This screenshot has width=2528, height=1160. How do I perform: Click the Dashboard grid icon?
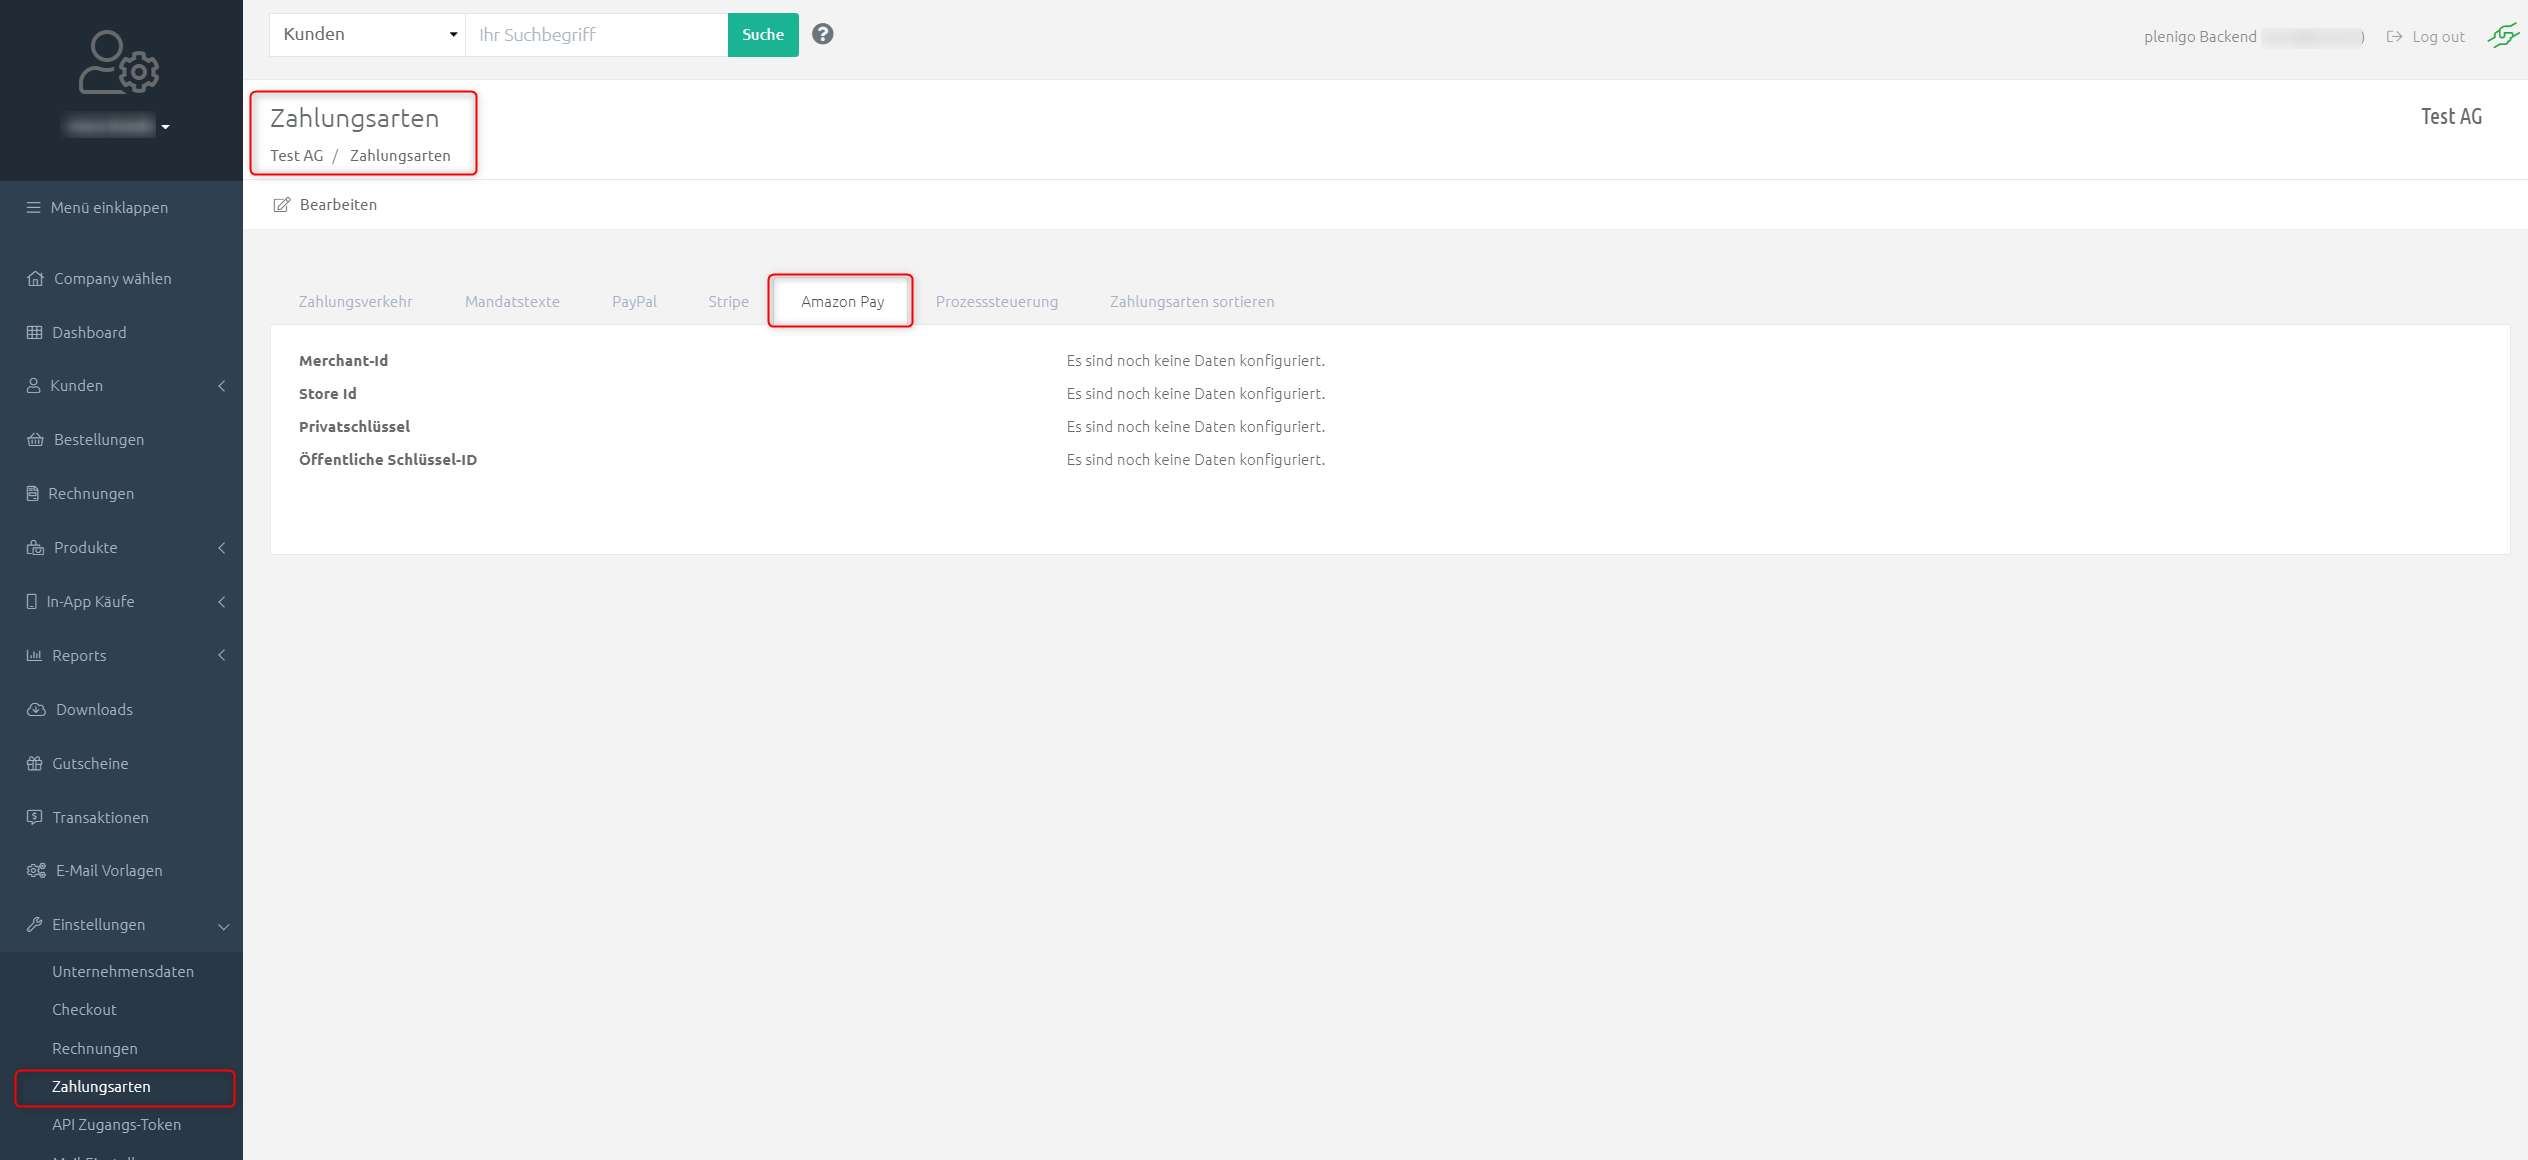35,333
